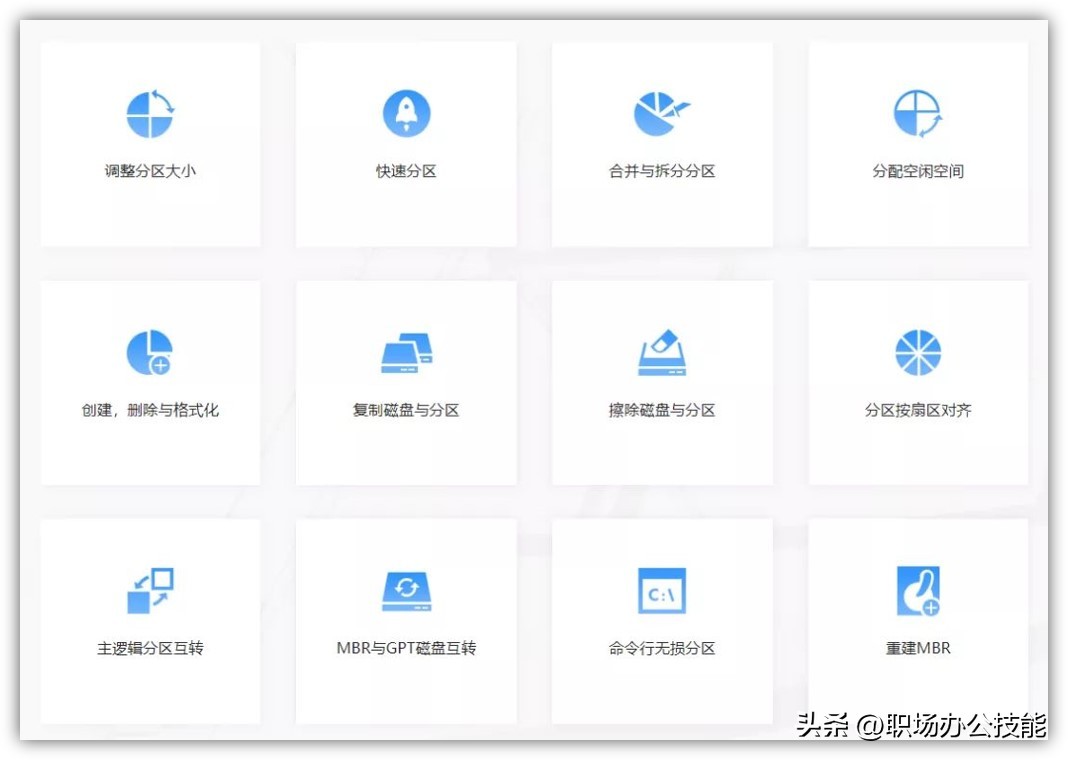Select the 分配空闲空间 allocate icon
This screenshot has height=760, width=1068.
[x=916, y=111]
